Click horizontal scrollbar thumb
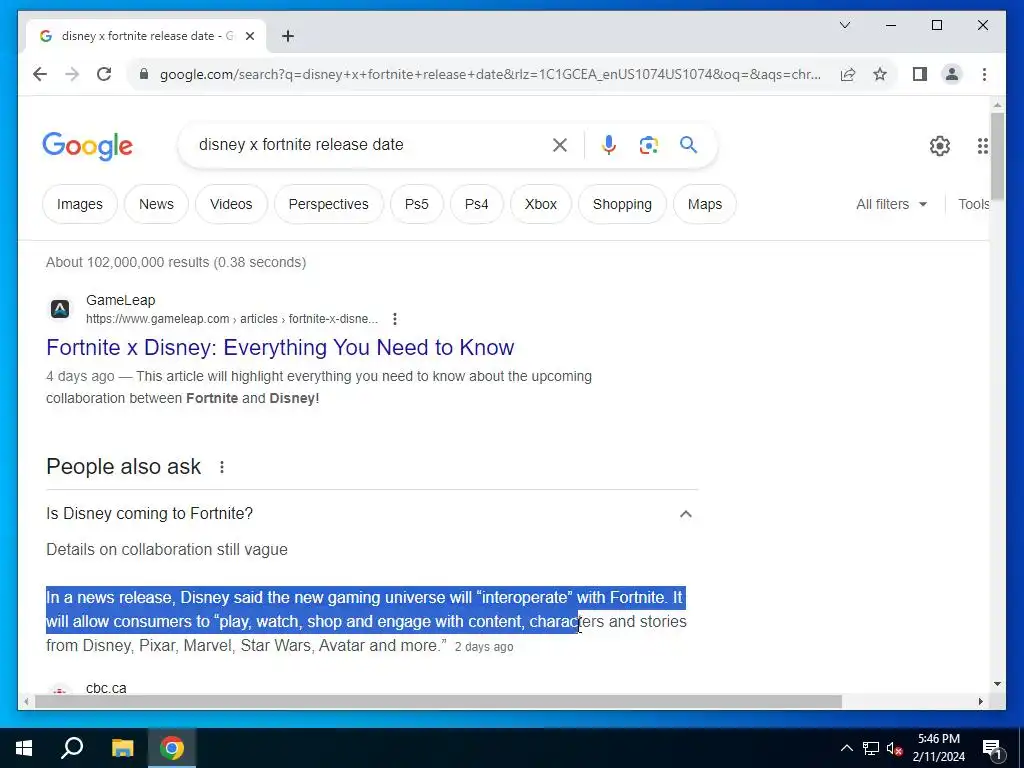 pos(438,701)
